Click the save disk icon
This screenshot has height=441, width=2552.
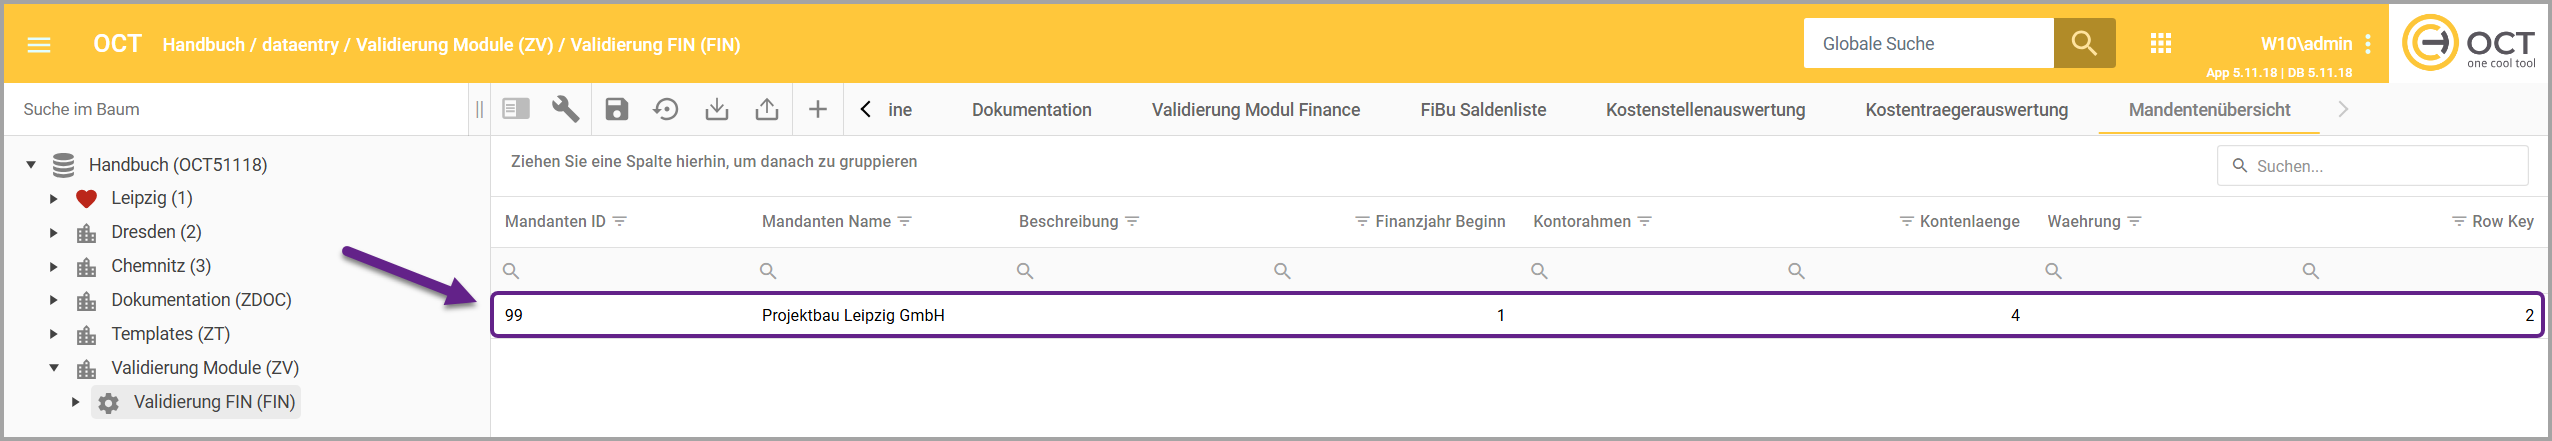[617, 109]
